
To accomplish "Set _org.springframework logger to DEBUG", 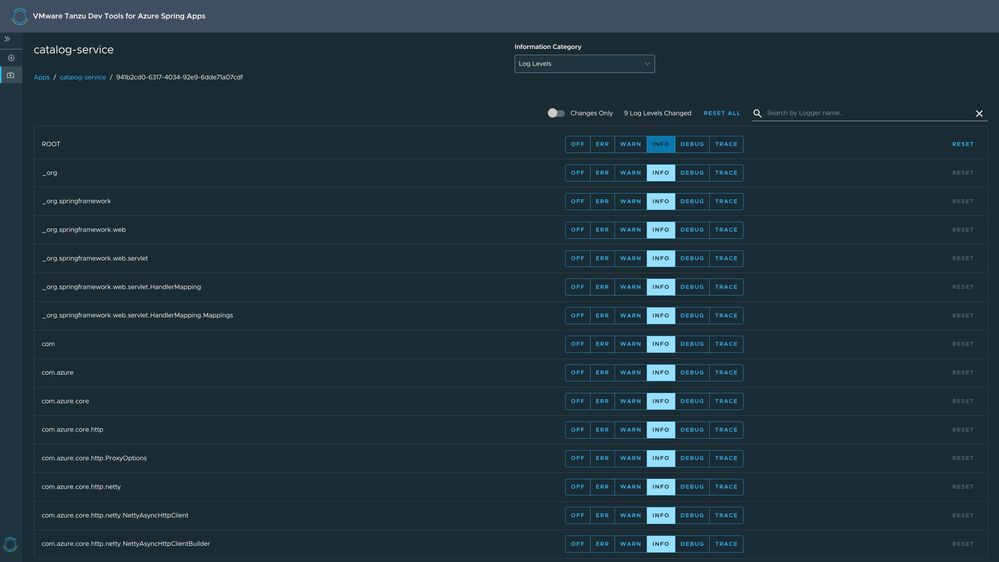I will point(692,201).
